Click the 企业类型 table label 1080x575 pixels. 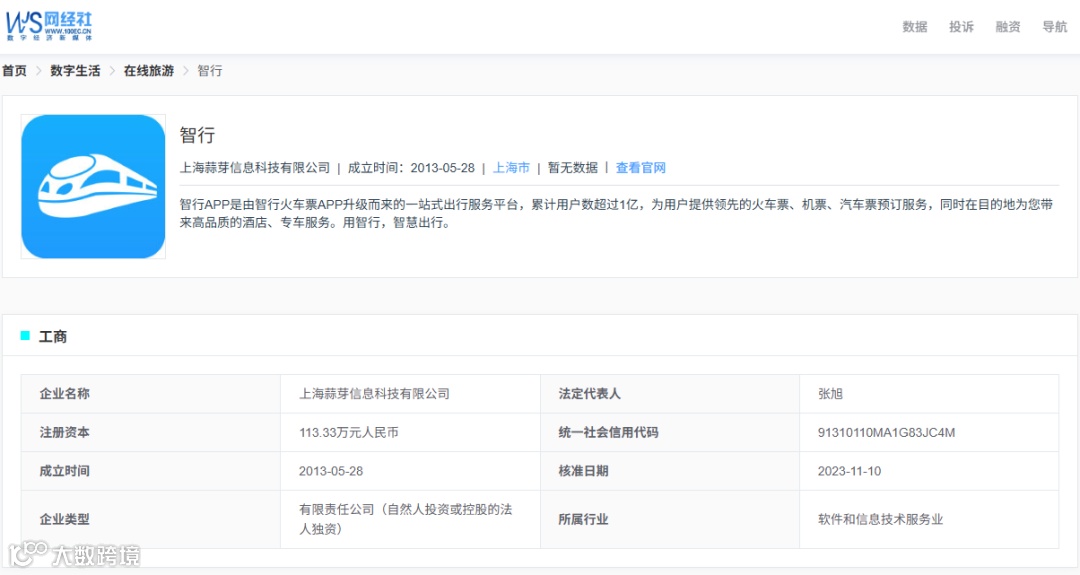[65, 519]
